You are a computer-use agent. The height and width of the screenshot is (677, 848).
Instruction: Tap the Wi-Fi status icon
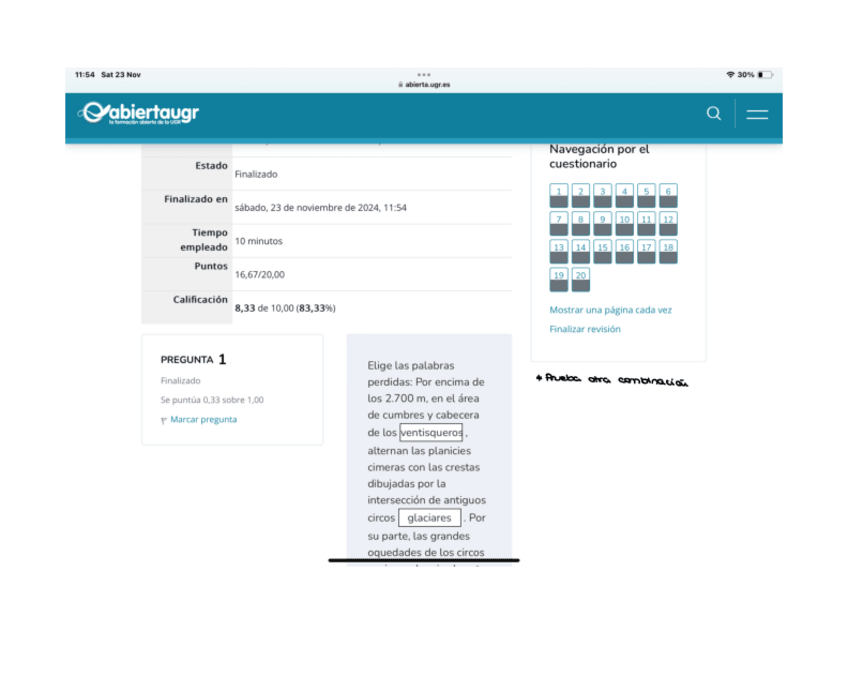pyautogui.click(x=730, y=75)
